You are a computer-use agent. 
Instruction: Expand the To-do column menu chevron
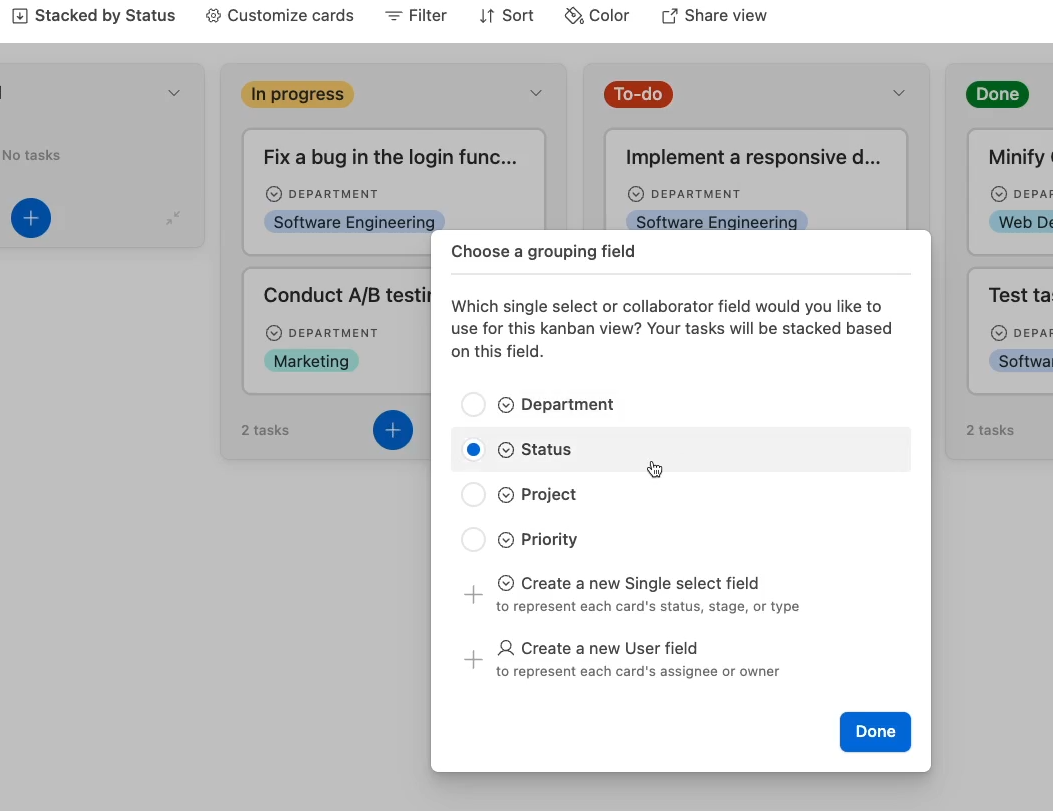tap(899, 93)
